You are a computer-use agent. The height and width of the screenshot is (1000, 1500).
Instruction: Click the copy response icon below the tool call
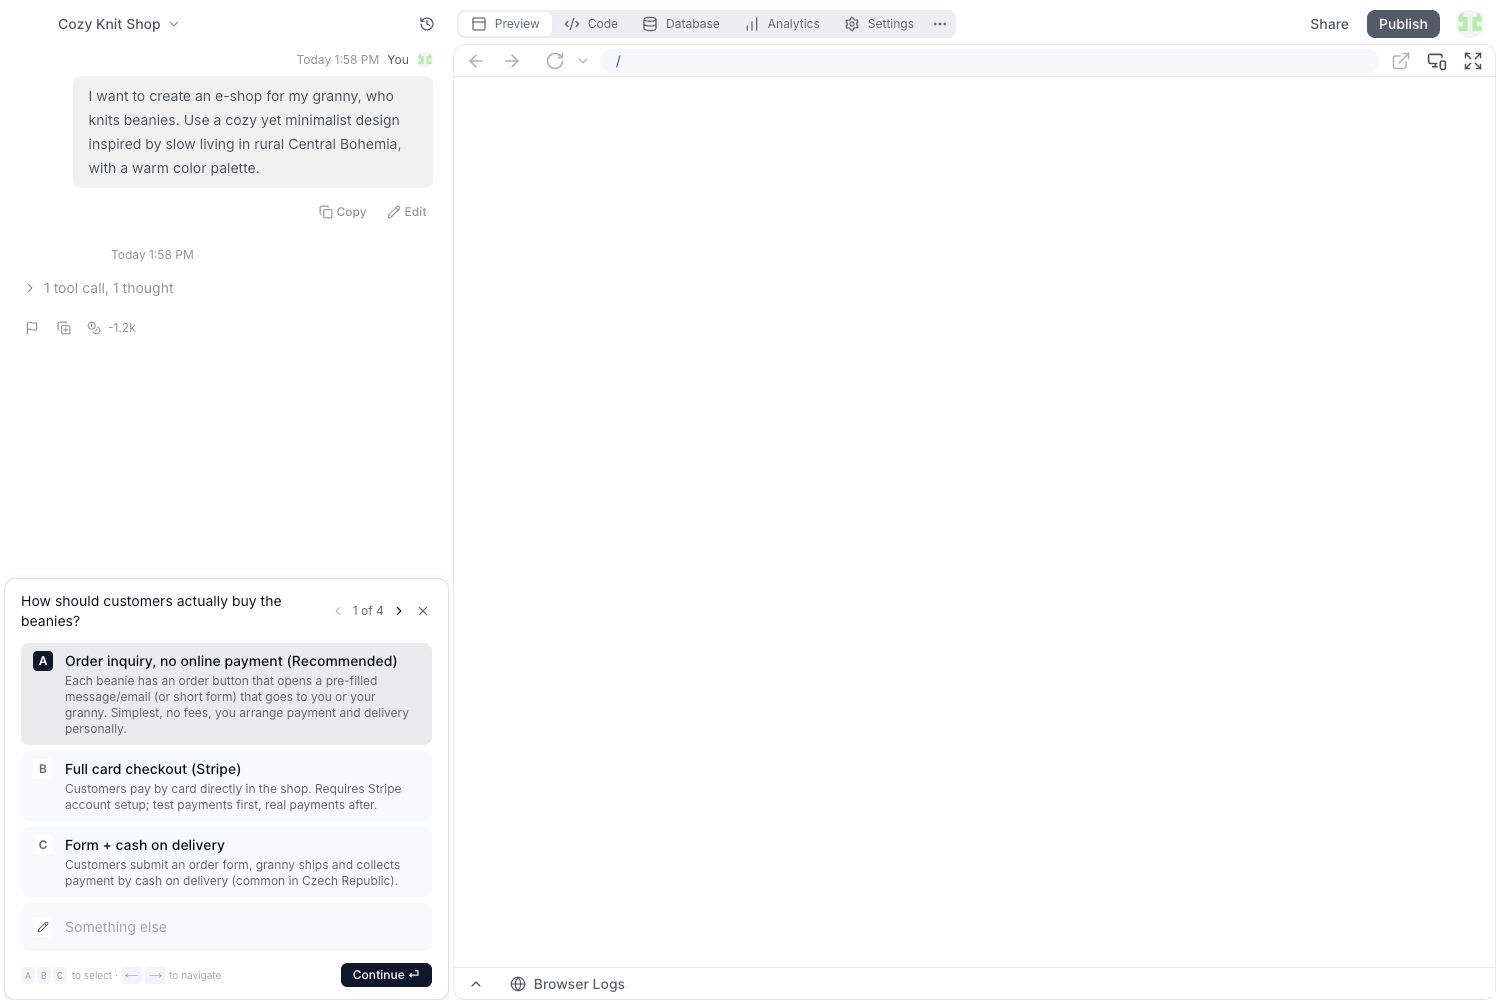pos(64,328)
